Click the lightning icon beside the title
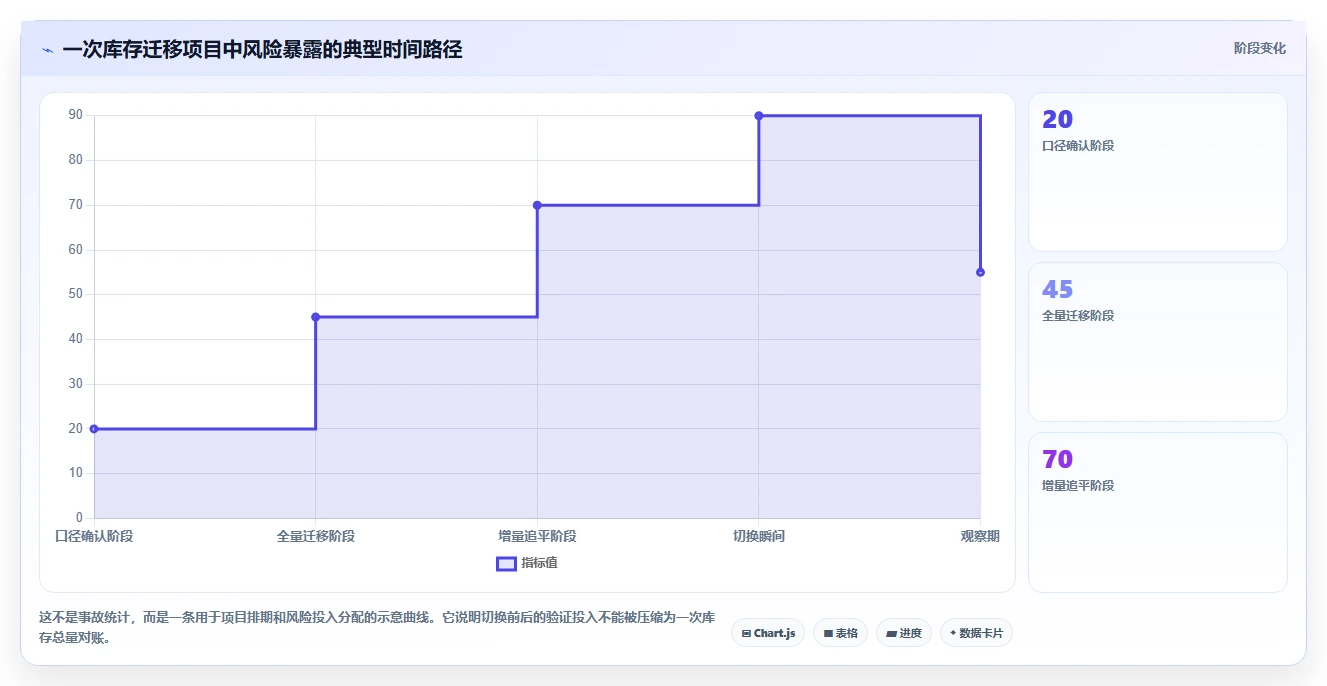 (x=47, y=50)
